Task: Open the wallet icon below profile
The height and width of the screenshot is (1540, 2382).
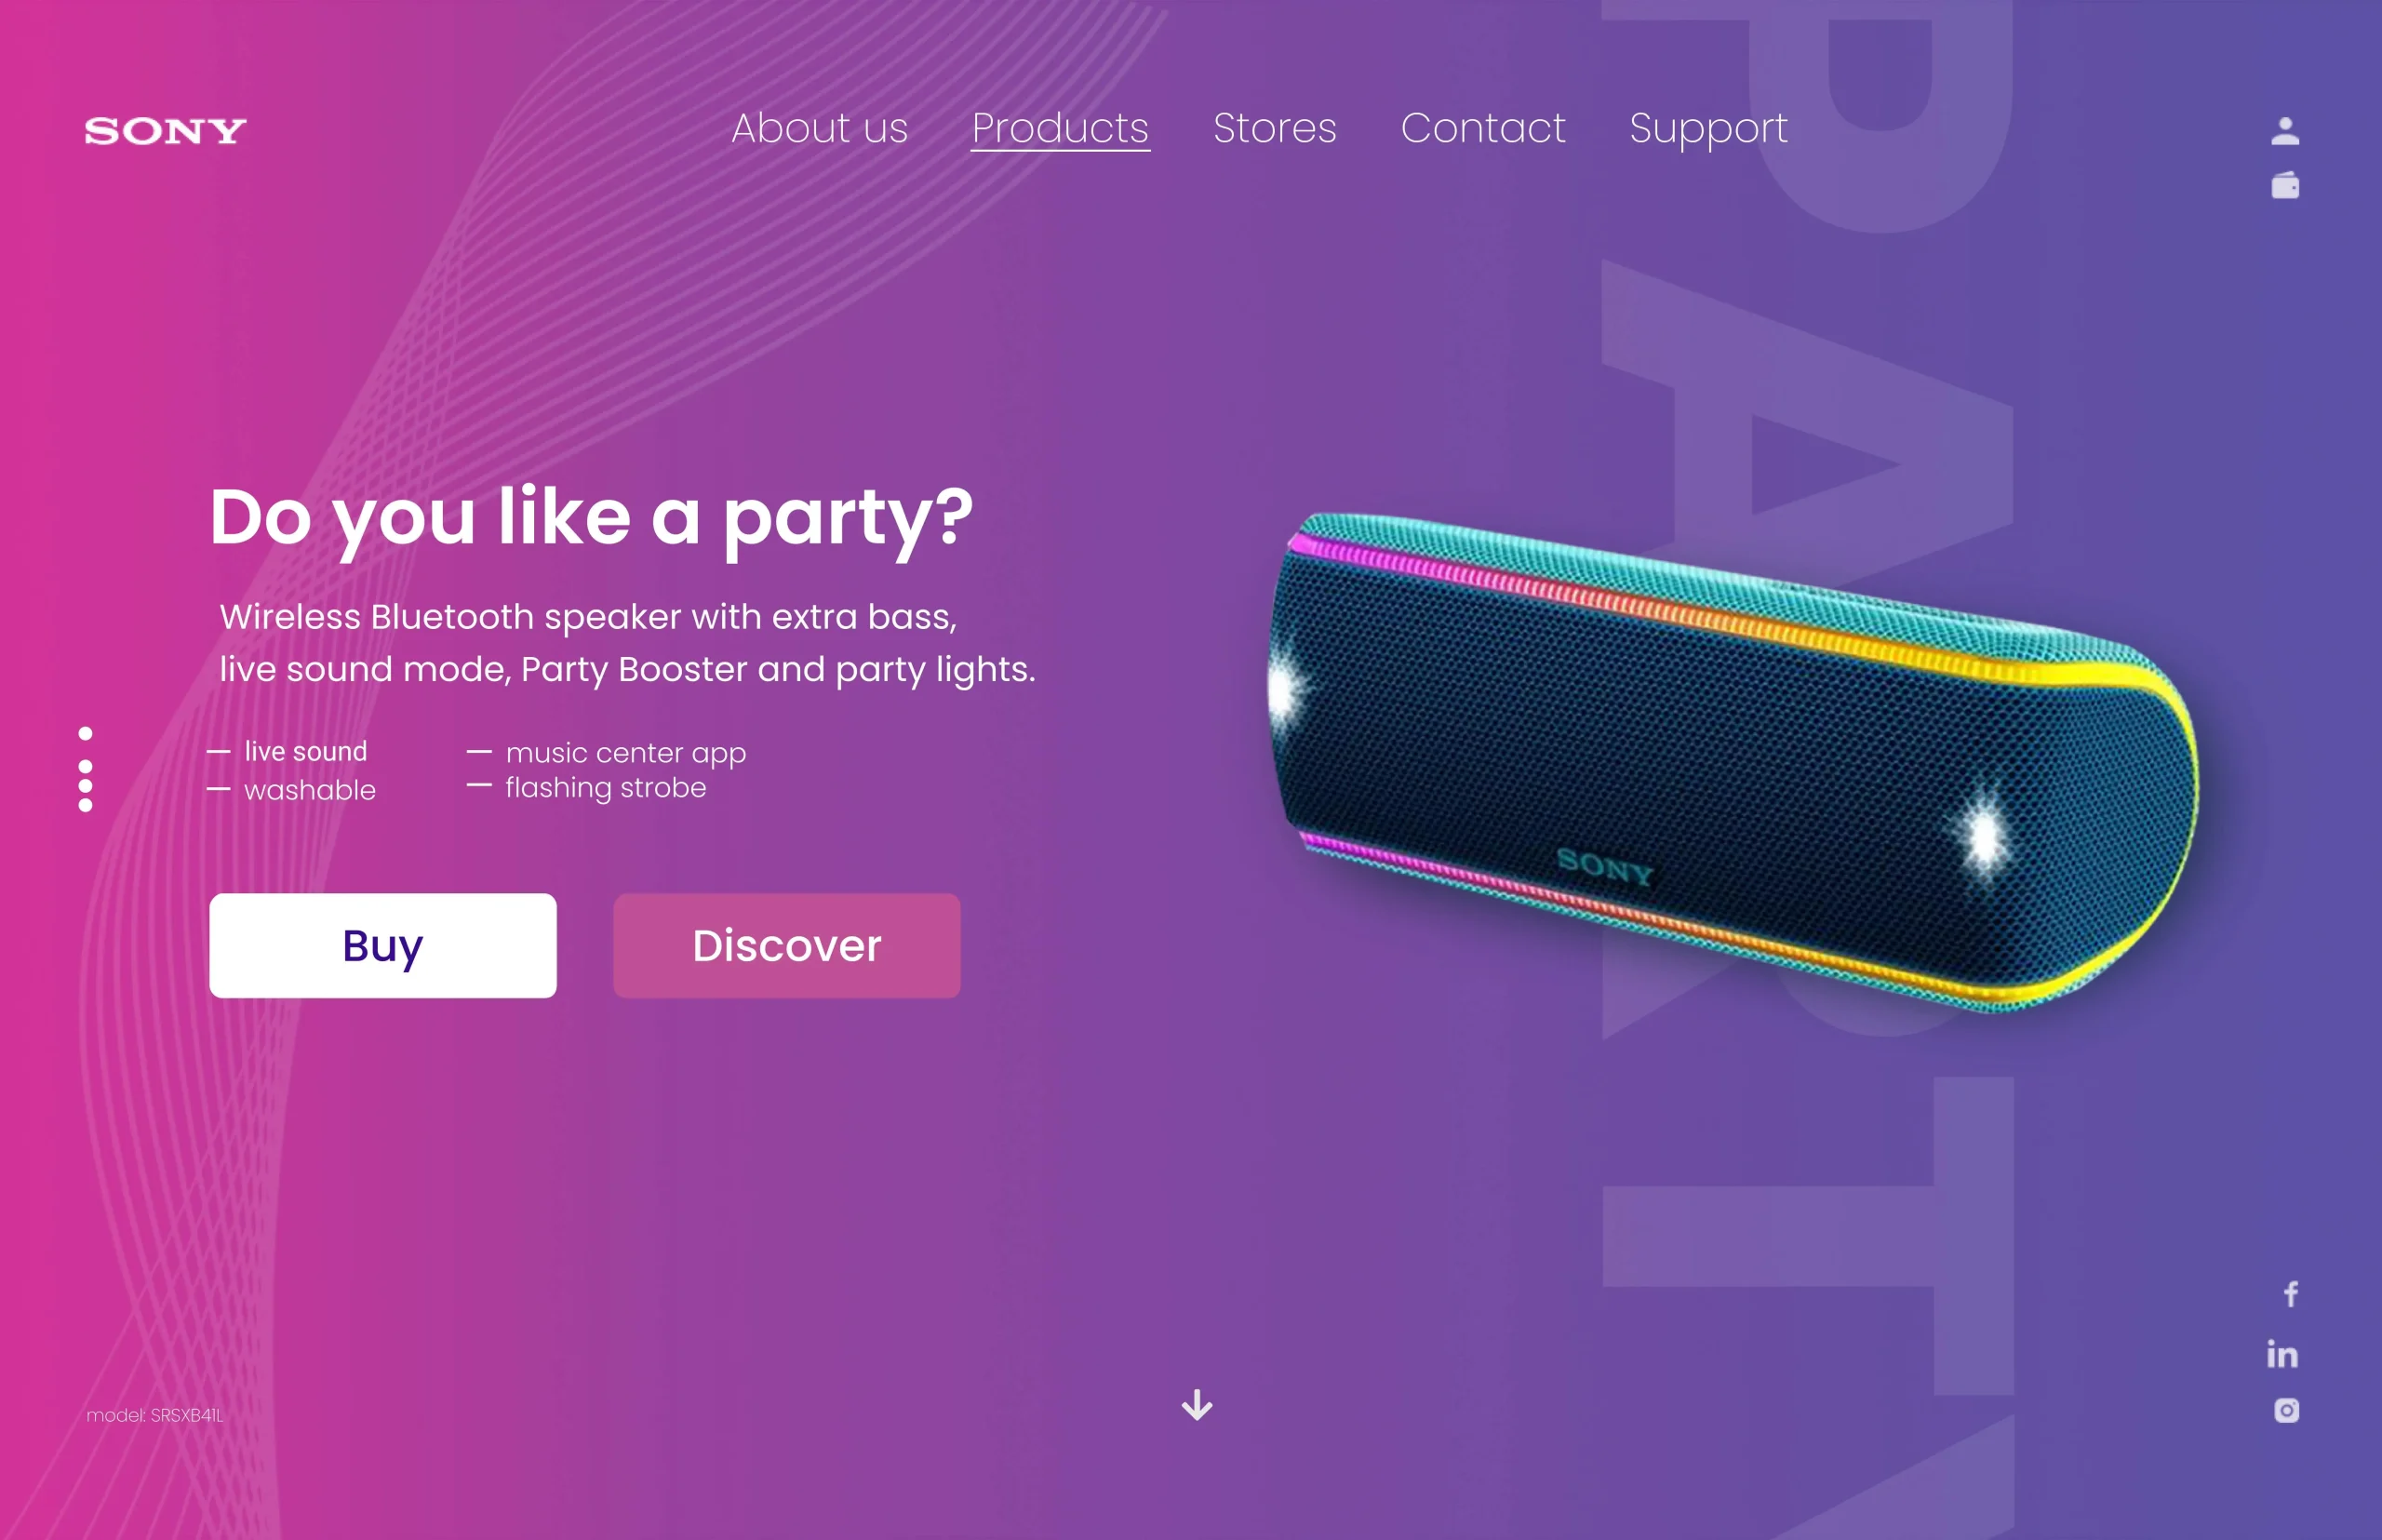Action: (x=2284, y=186)
